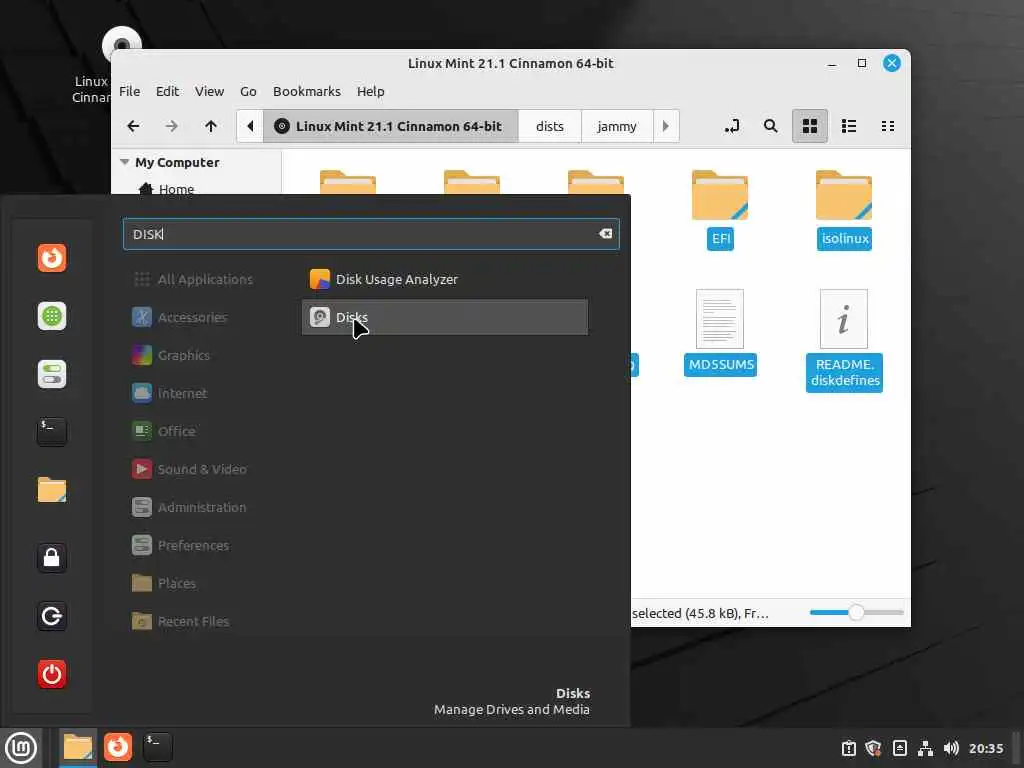Open System Settings toggle-icon favorite

[x=52, y=374]
